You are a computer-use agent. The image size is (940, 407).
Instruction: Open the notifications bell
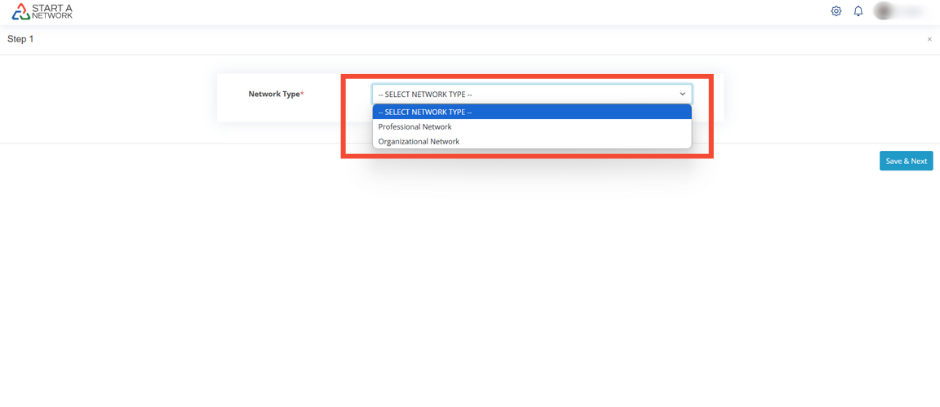(x=858, y=11)
